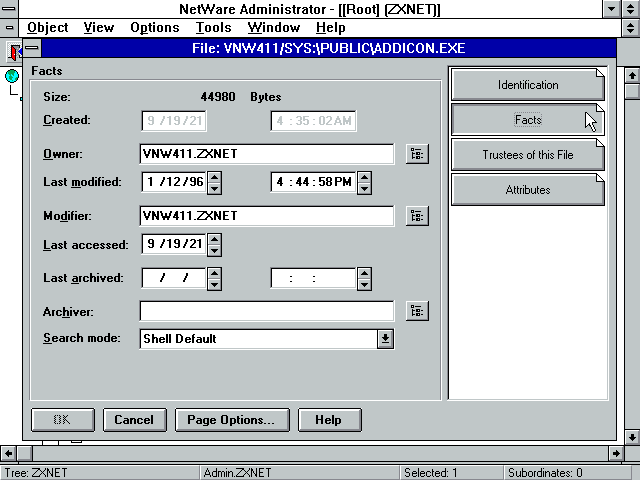Click the OK button
The width and height of the screenshot is (640, 480).
[62, 420]
